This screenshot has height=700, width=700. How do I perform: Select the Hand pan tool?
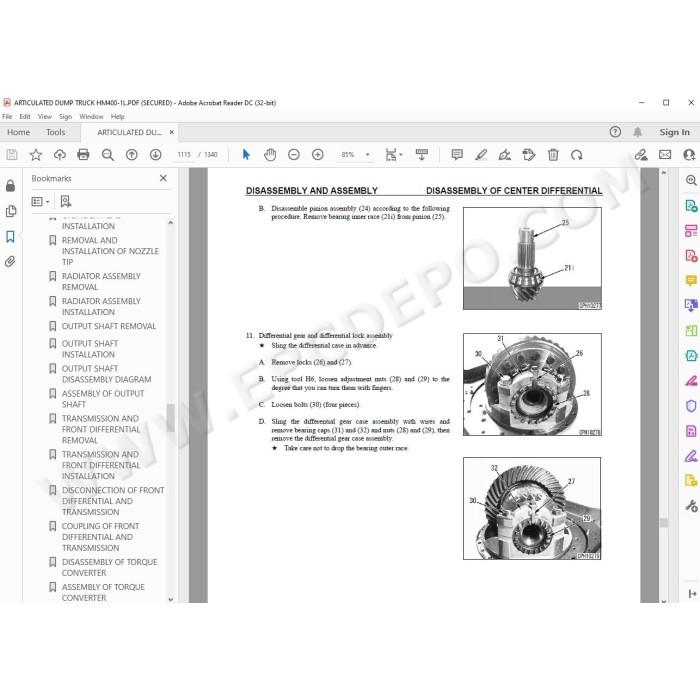270,155
